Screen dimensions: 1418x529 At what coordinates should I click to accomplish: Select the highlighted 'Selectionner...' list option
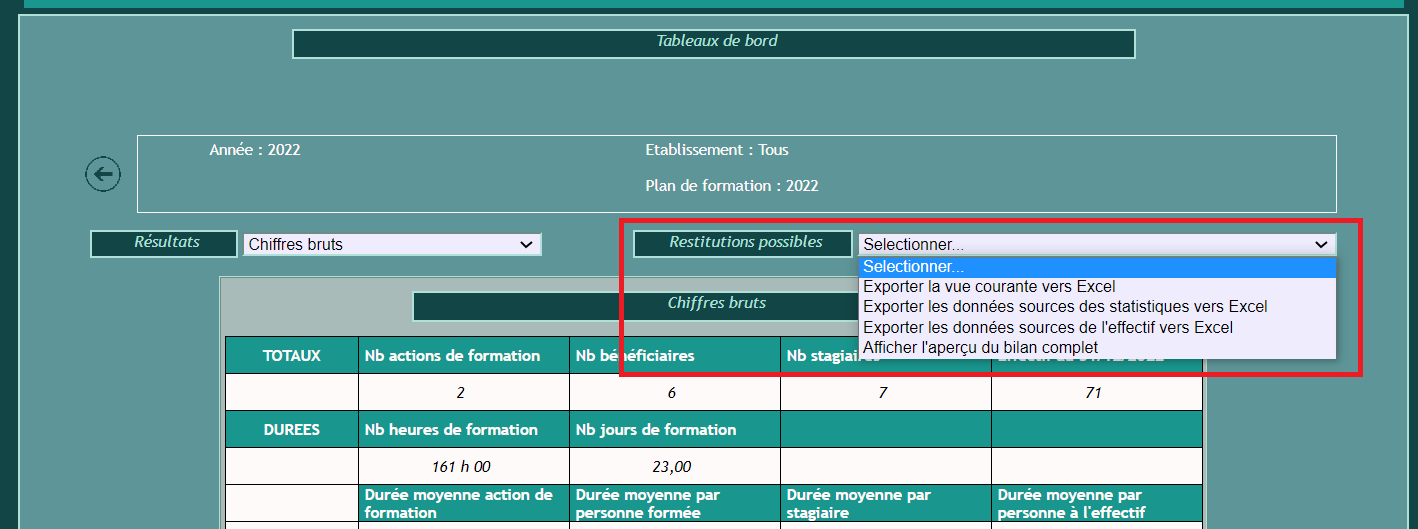(x=1096, y=267)
